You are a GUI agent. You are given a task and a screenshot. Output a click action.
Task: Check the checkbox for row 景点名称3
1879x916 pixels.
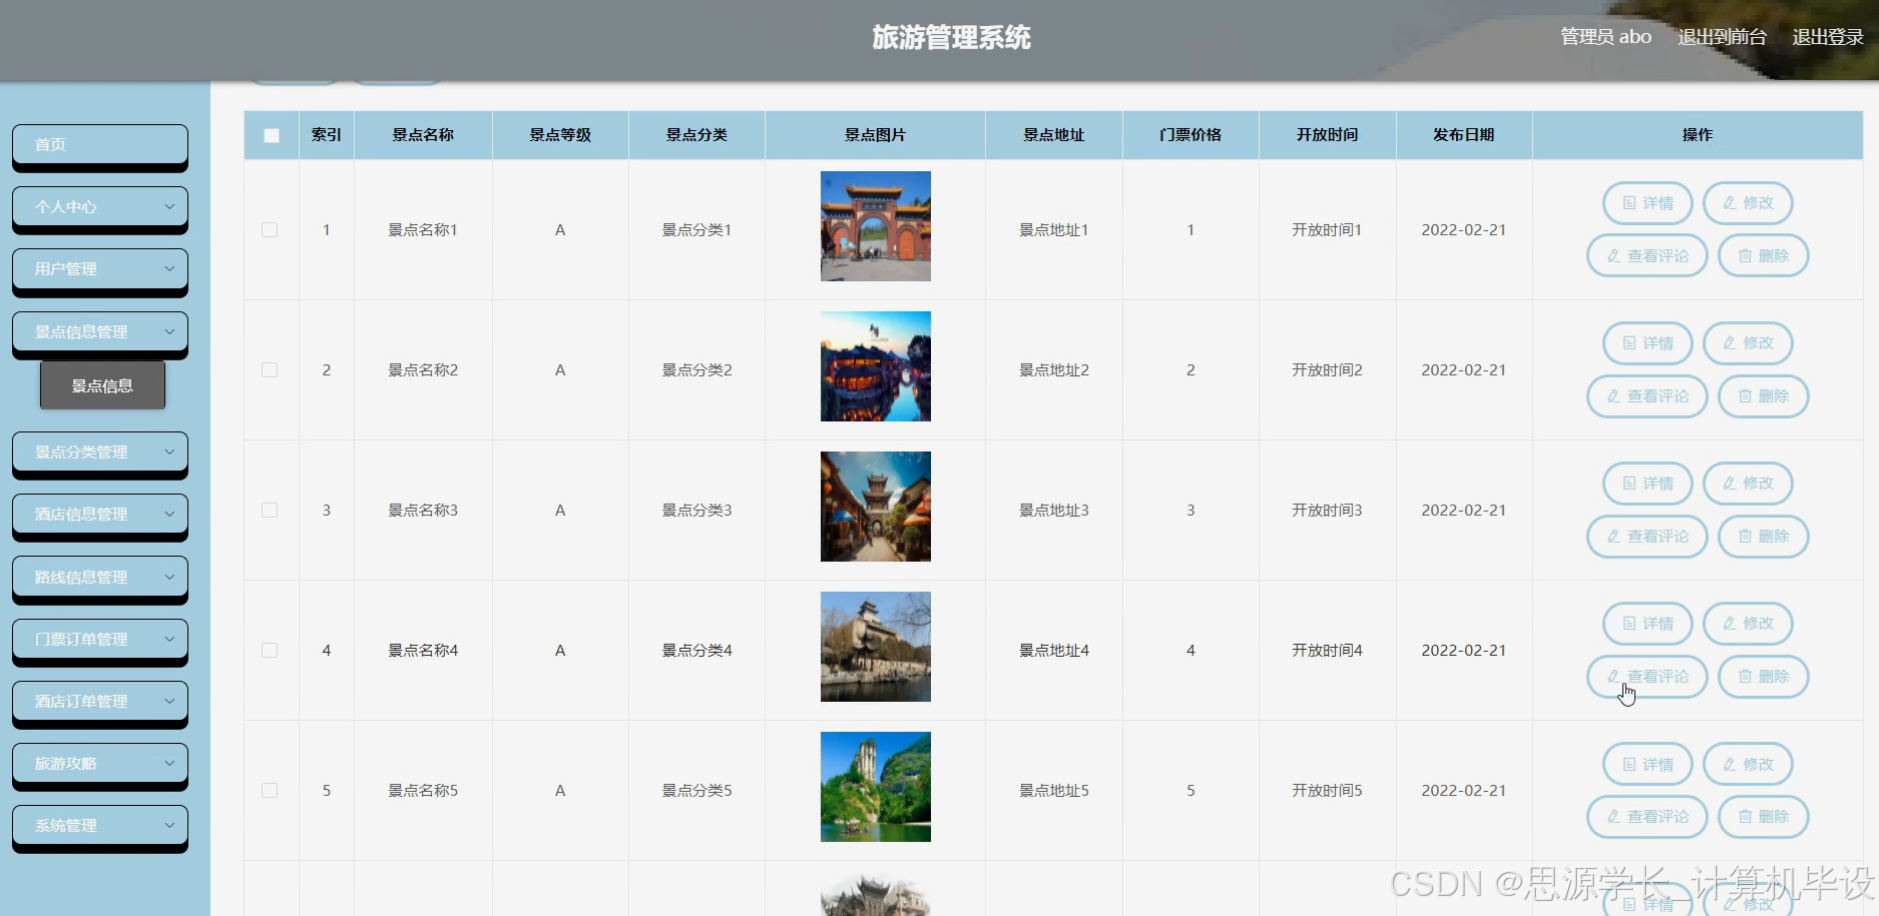click(x=270, y=510)
